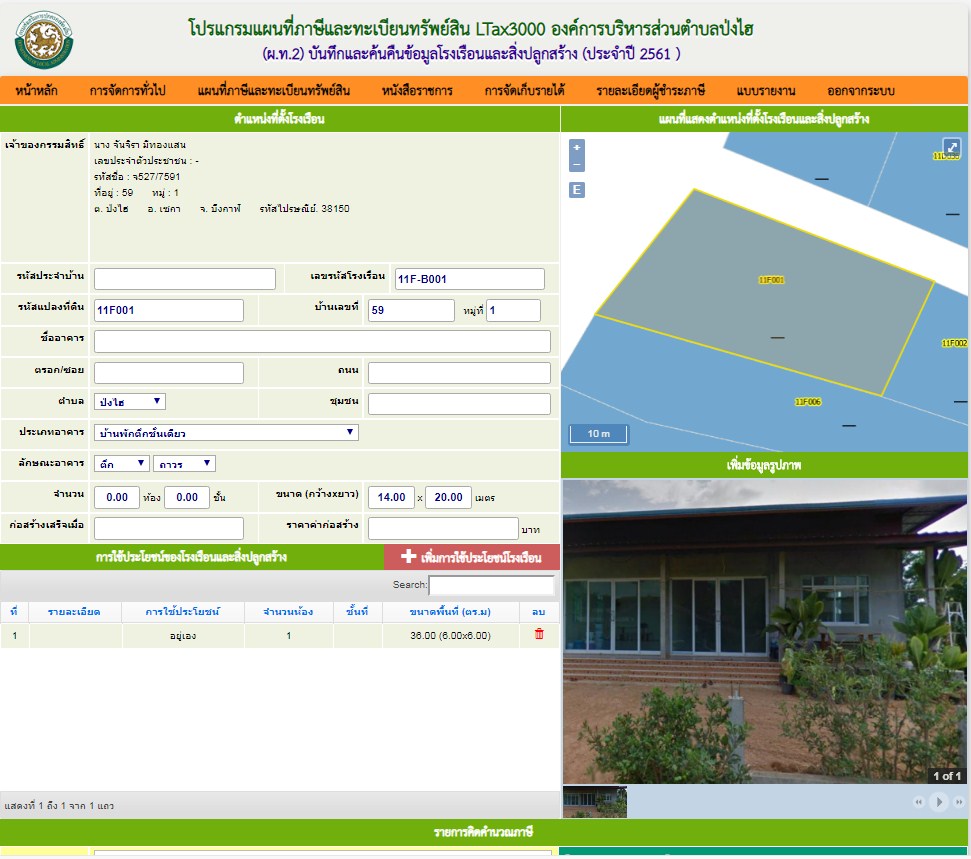Click the ก่อสร้างเสร็จเมื่อ input field

click(168, 528)
